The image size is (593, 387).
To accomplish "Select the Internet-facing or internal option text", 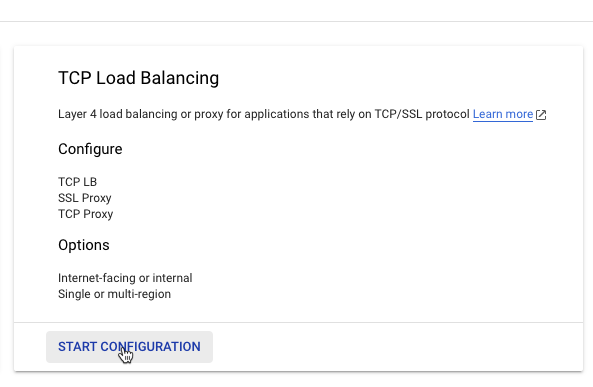I will point(125,278).
